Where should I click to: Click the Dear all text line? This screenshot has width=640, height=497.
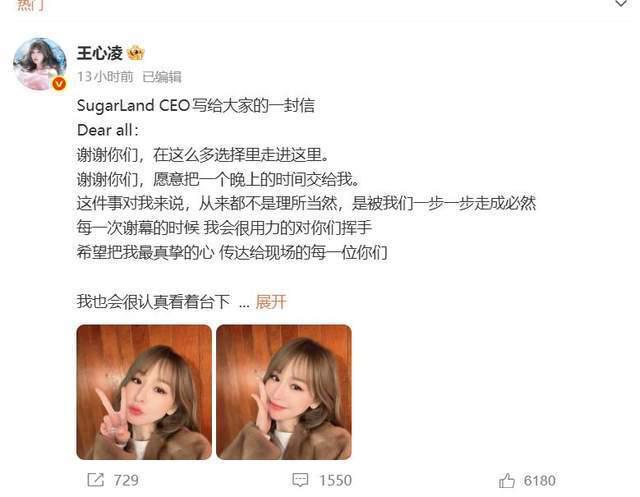pyautogui.click(x=108, y=130)
